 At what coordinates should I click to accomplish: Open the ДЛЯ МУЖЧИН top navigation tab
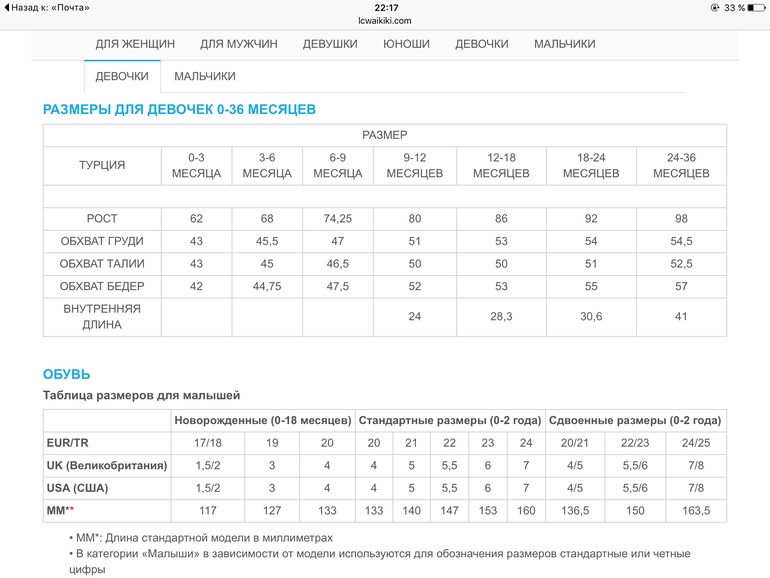238,44
